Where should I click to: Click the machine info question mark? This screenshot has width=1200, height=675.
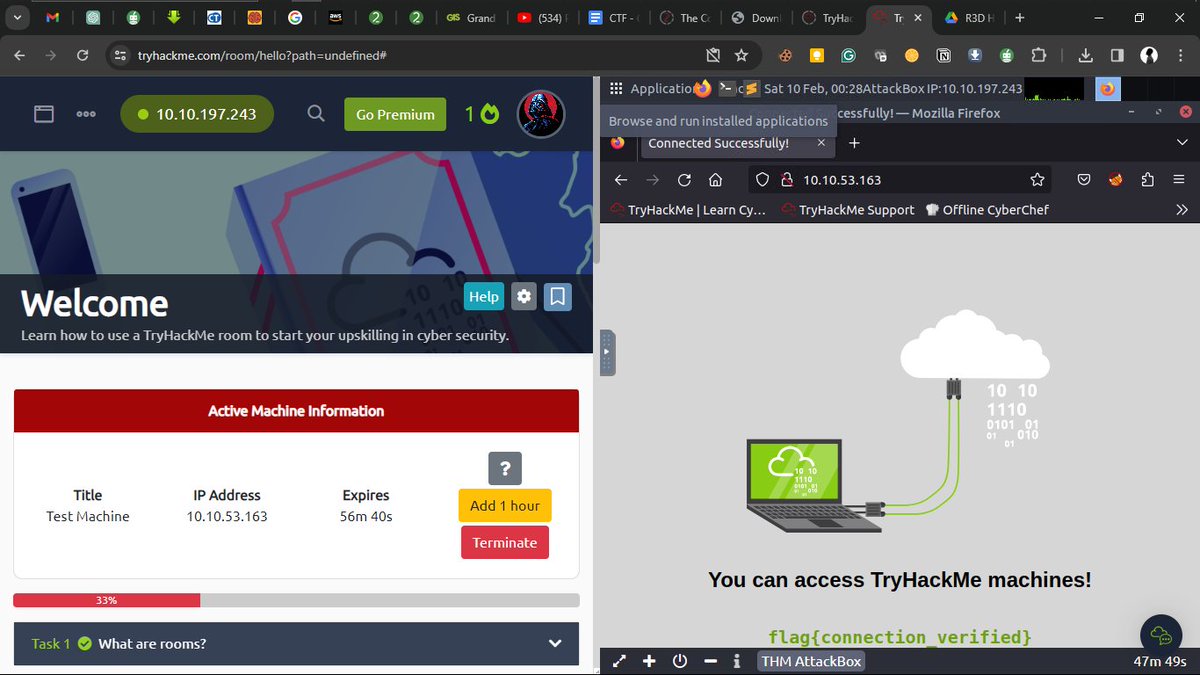[x=505, y=468]
